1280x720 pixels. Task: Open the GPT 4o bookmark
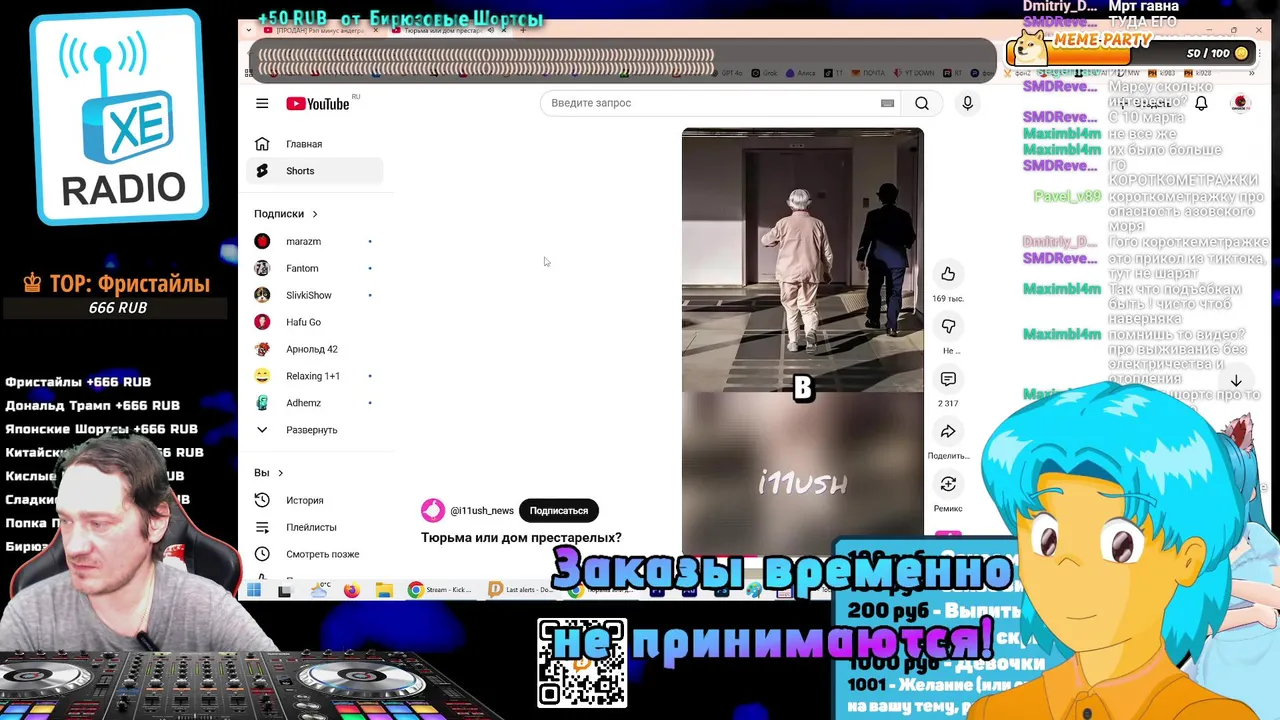[727, 73]
